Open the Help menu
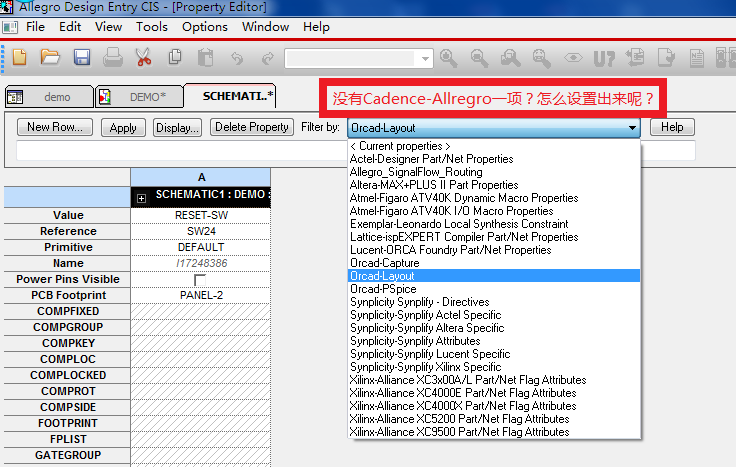The image size is (736, 467). (316, 27)
